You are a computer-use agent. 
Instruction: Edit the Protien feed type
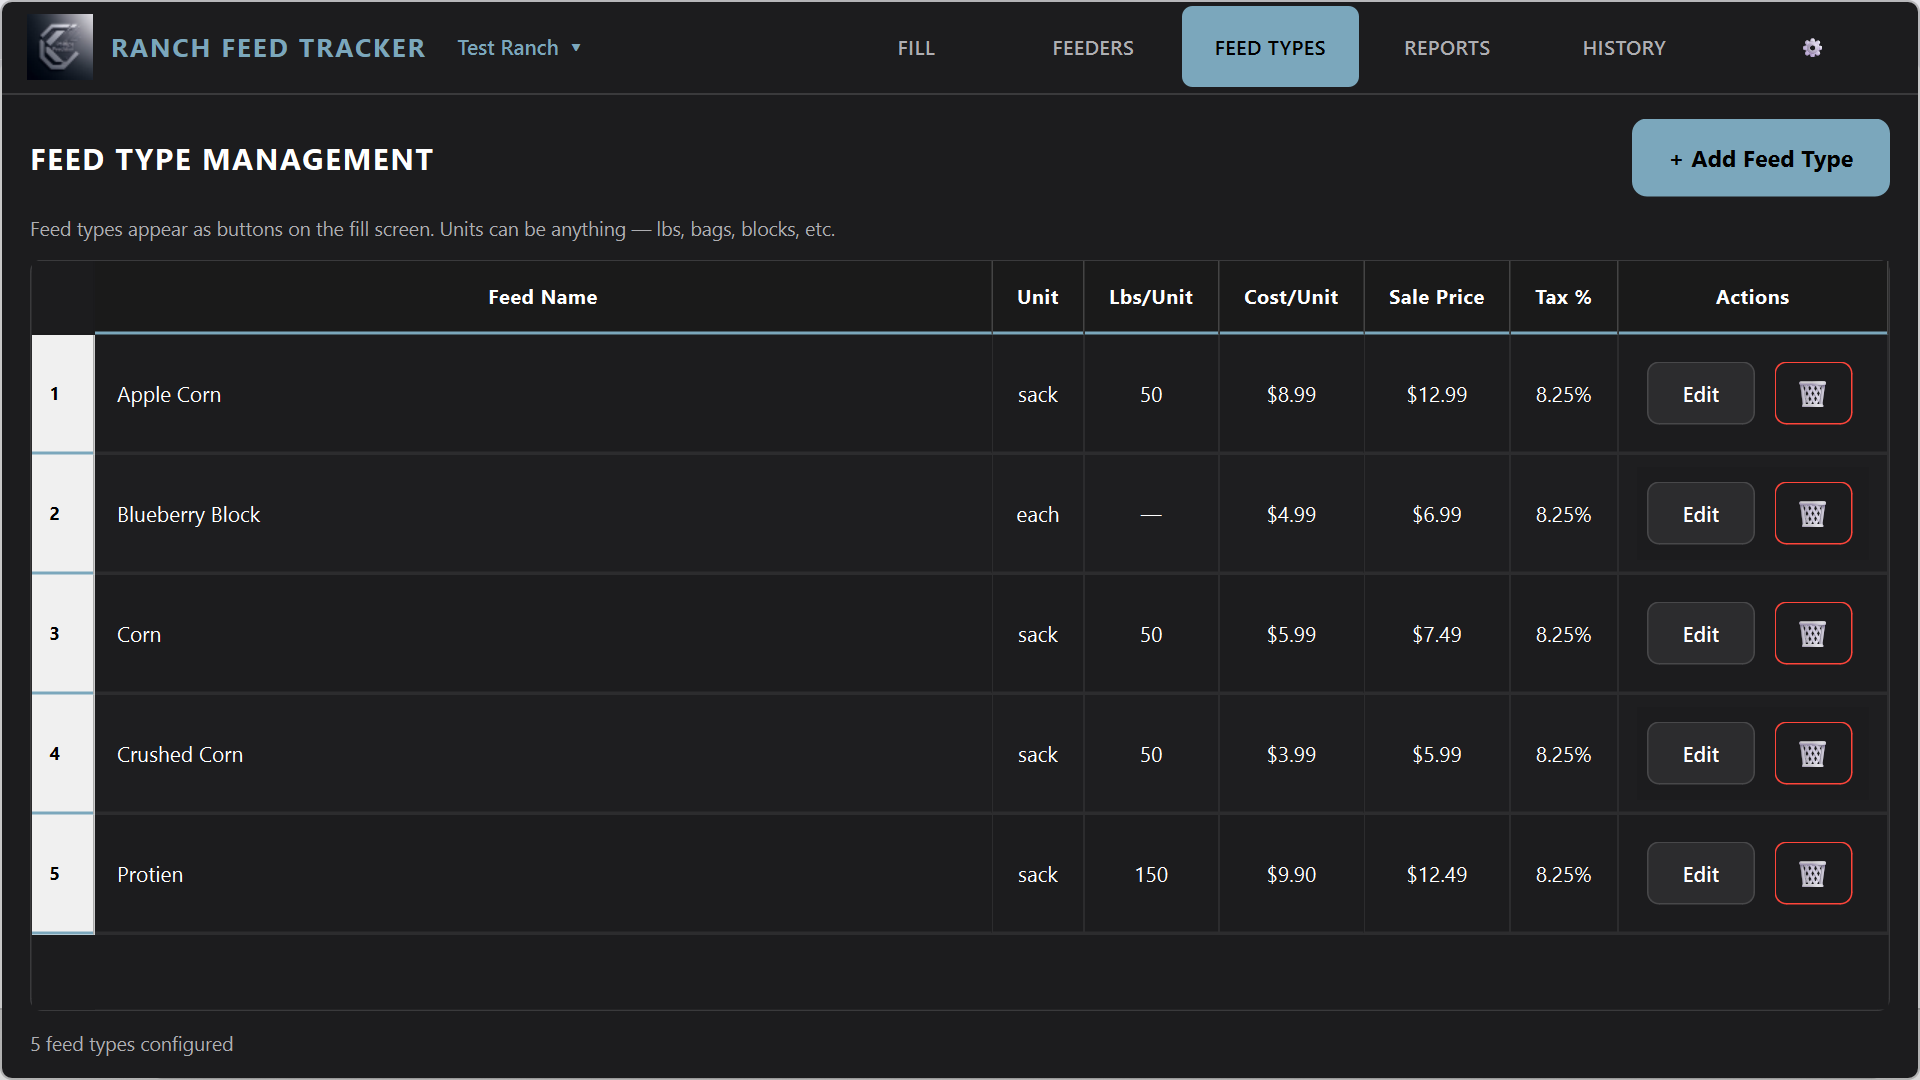point(1700,873)
